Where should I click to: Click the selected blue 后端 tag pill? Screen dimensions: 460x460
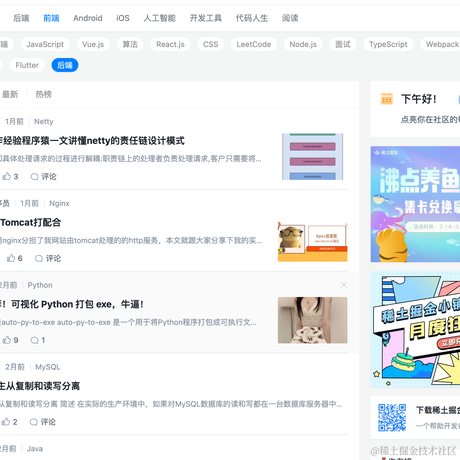click(x=65, y=65)
